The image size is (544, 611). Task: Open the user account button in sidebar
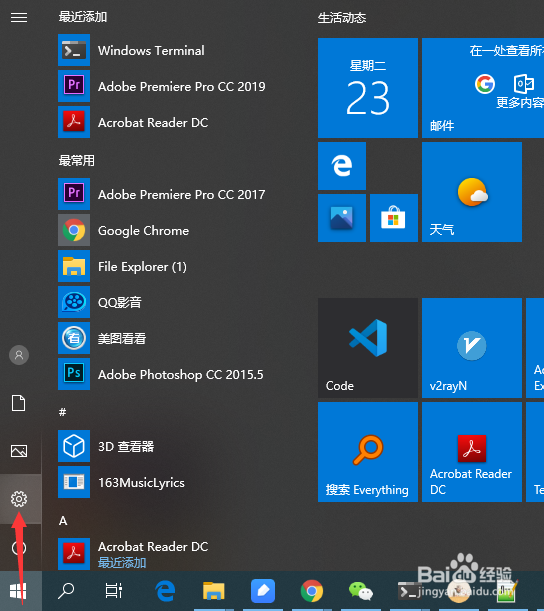(19, 355)
